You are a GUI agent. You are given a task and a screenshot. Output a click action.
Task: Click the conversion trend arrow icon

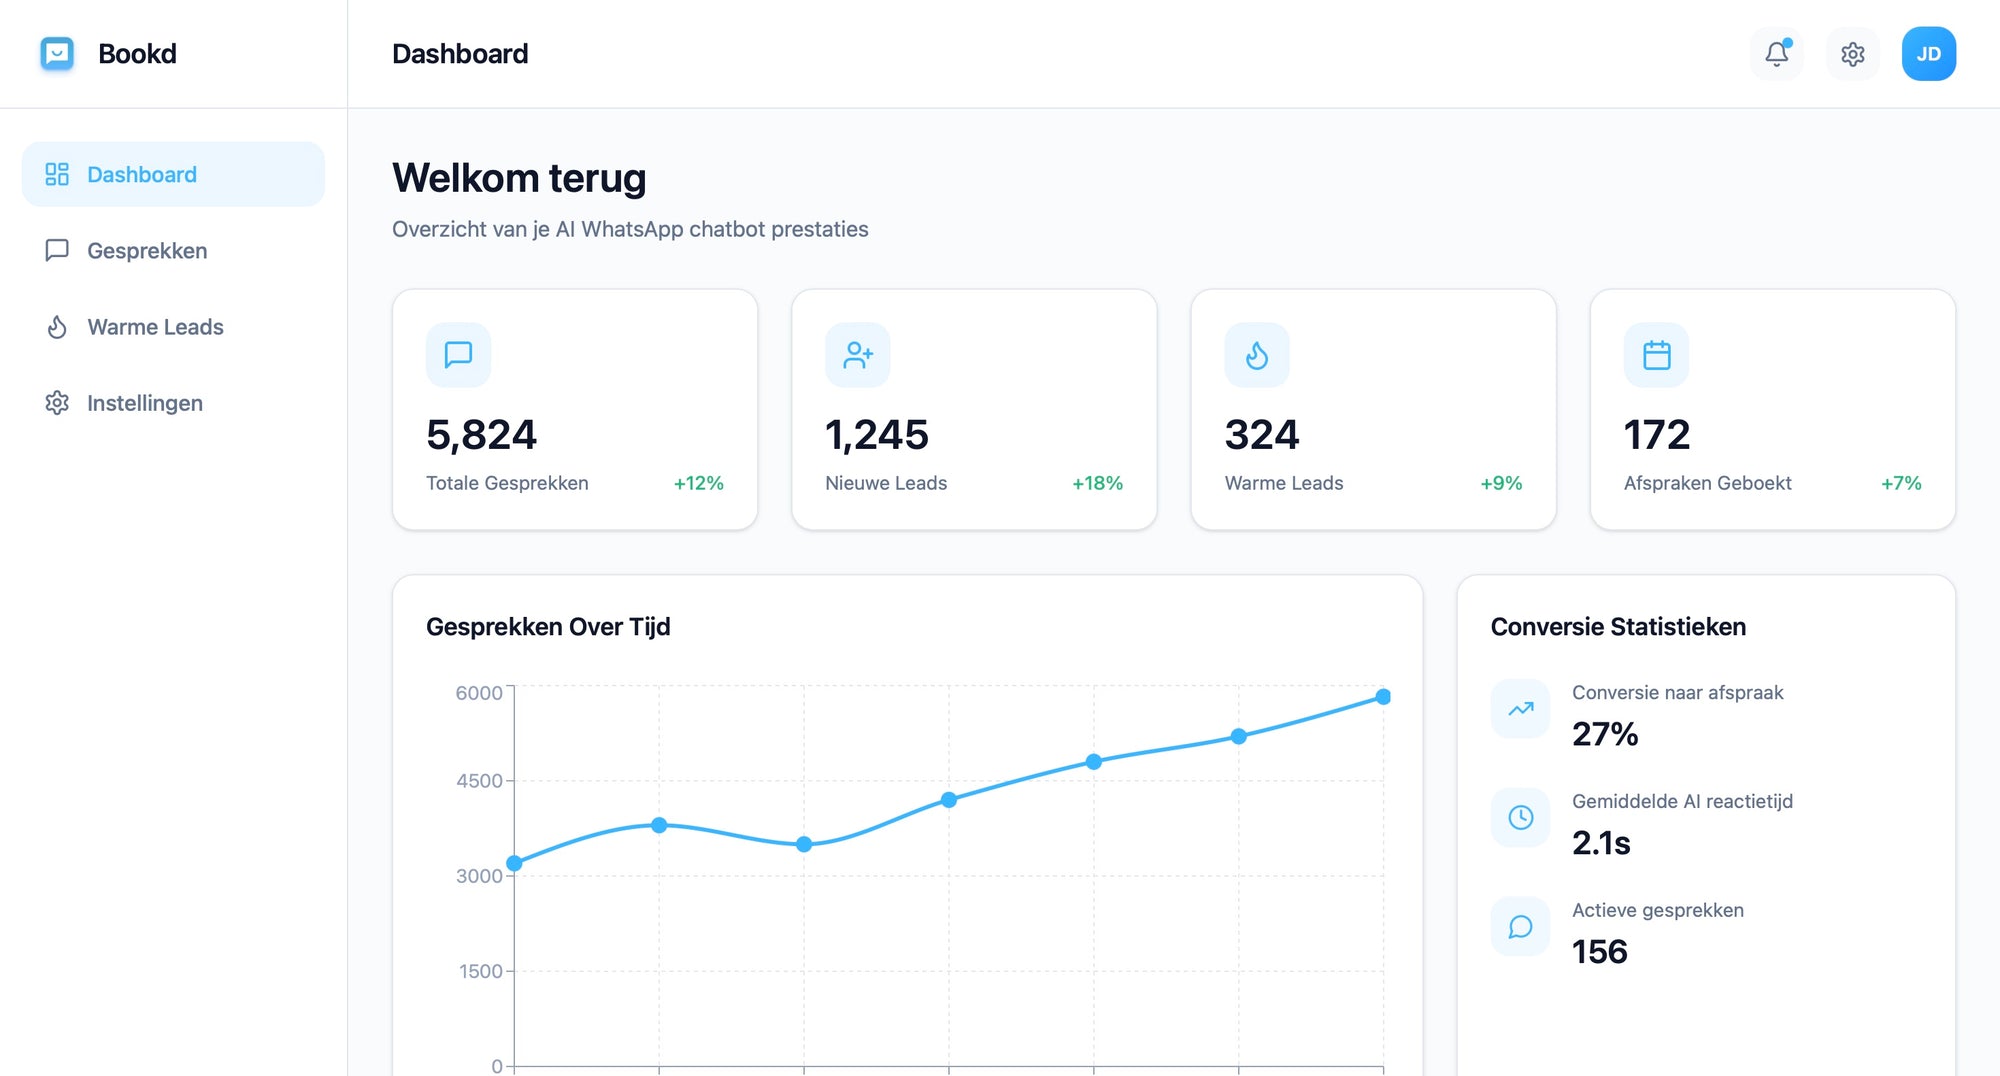coord(1520,708)
